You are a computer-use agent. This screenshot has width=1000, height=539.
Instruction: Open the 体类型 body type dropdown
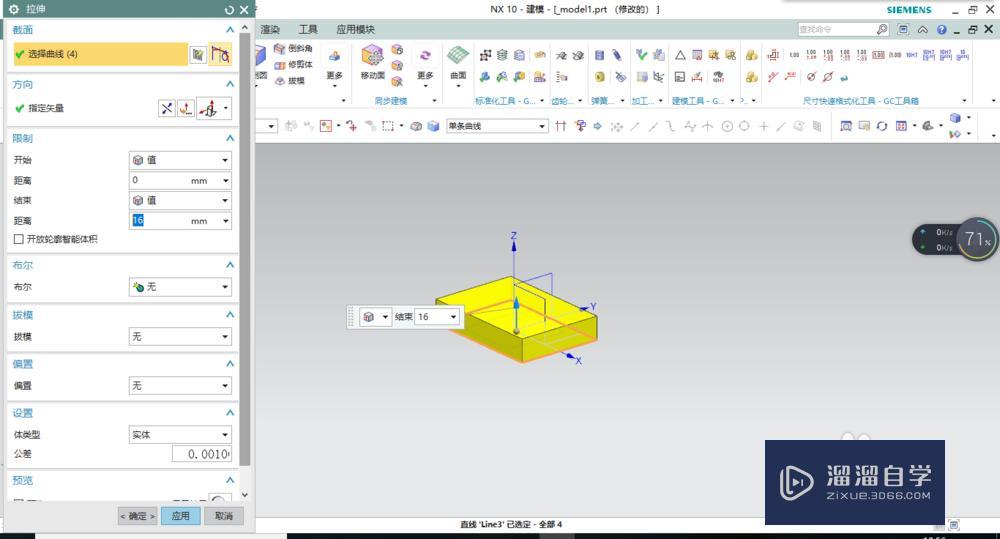180,434
